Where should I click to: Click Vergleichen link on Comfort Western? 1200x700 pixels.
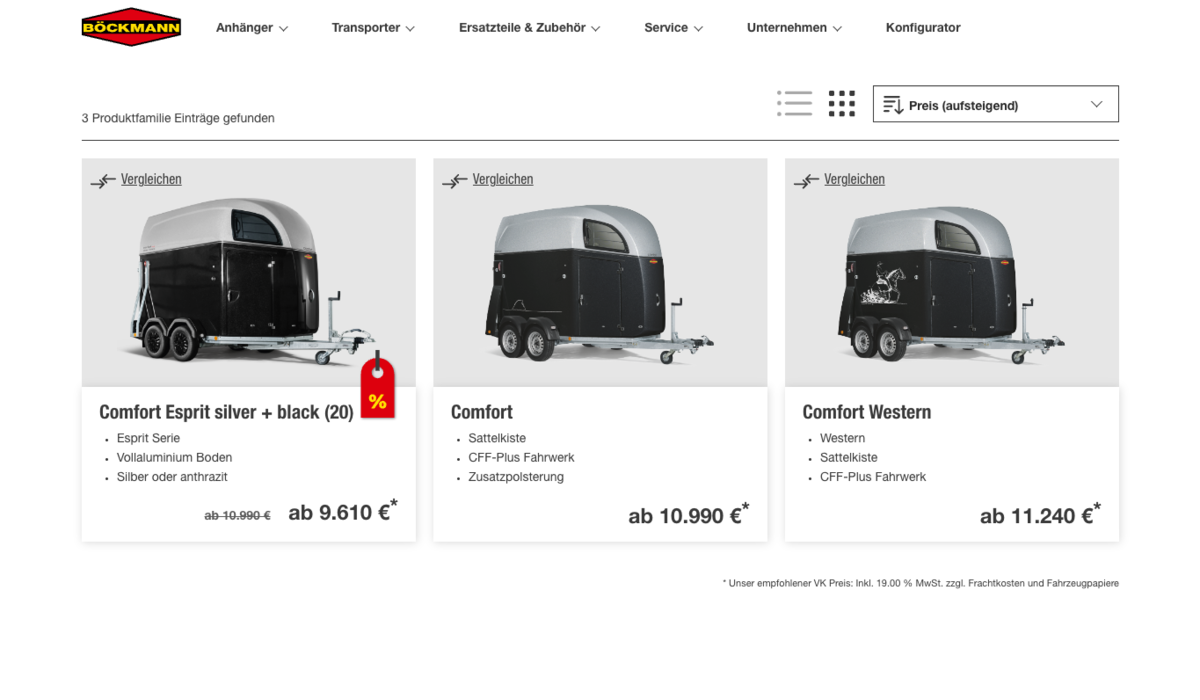(854, 180)
